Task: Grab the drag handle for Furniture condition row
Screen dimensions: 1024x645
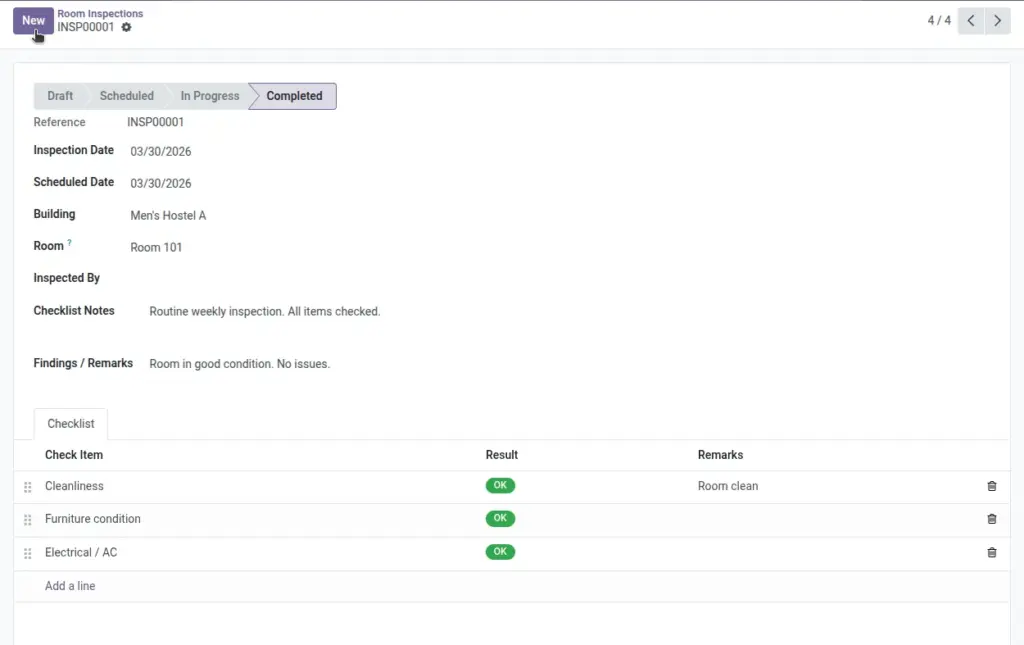Action: (27, 520)
